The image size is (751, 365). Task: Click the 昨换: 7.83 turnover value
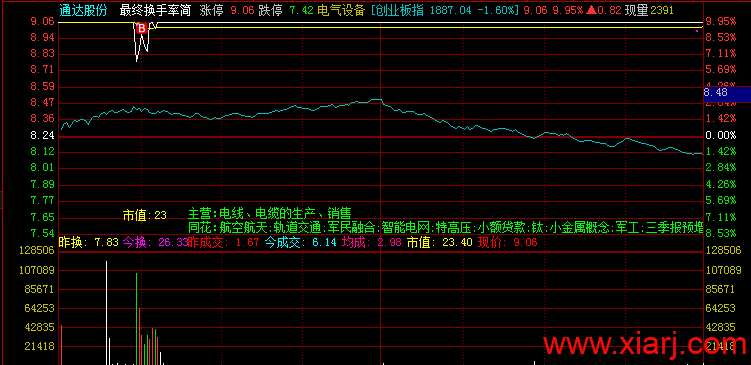click(x=88, y=243)
